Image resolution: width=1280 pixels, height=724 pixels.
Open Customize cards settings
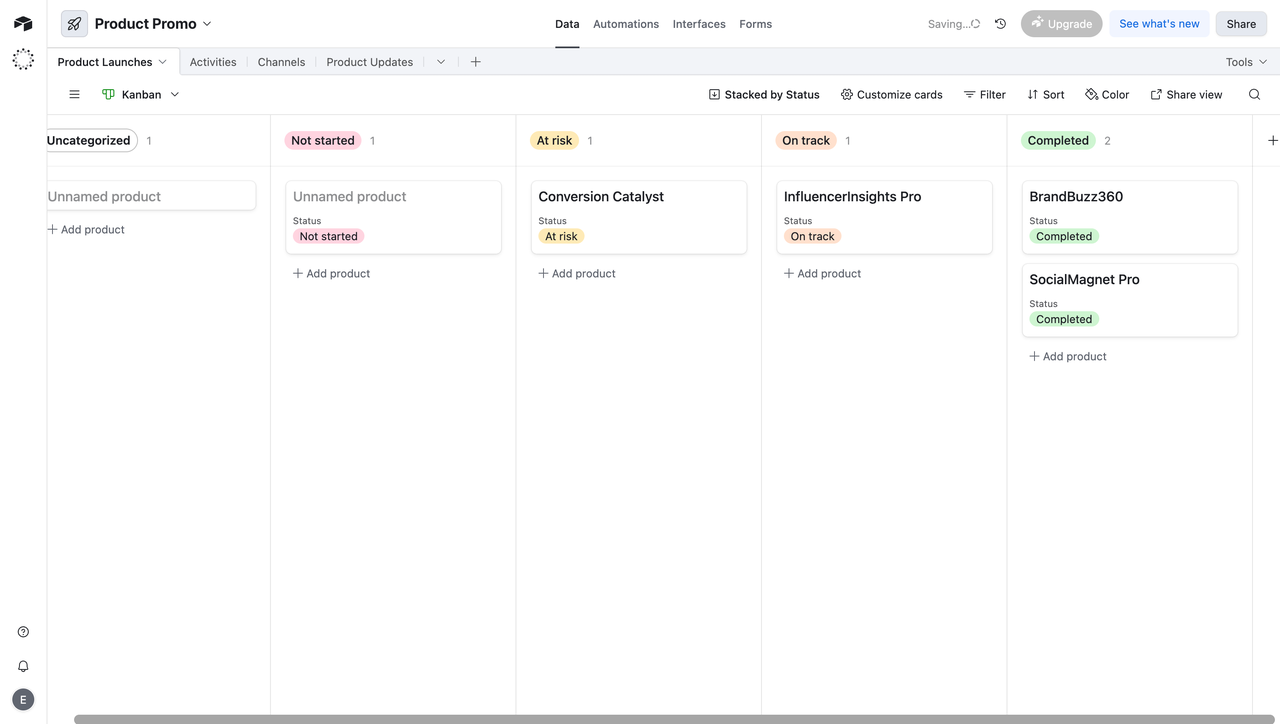(891, 94)
